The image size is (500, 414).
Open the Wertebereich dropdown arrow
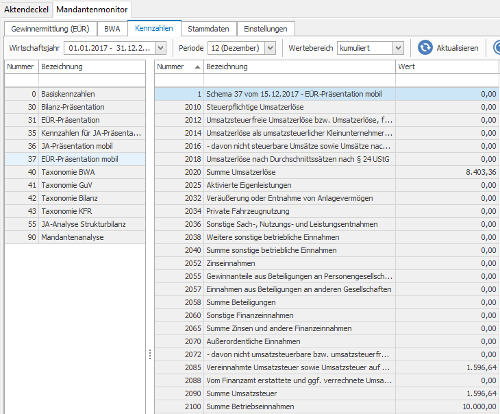click(398, 48)
